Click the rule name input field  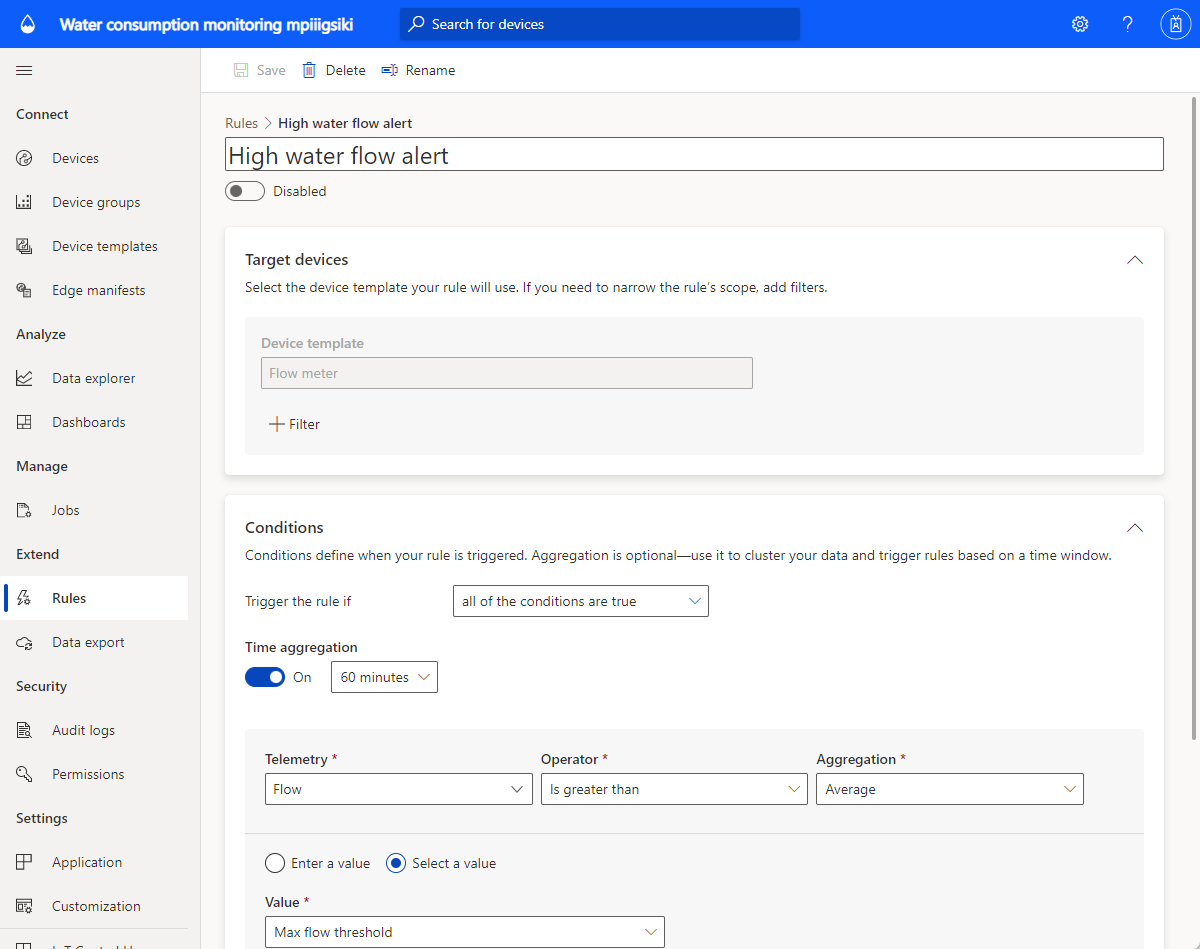click(694, 154)
